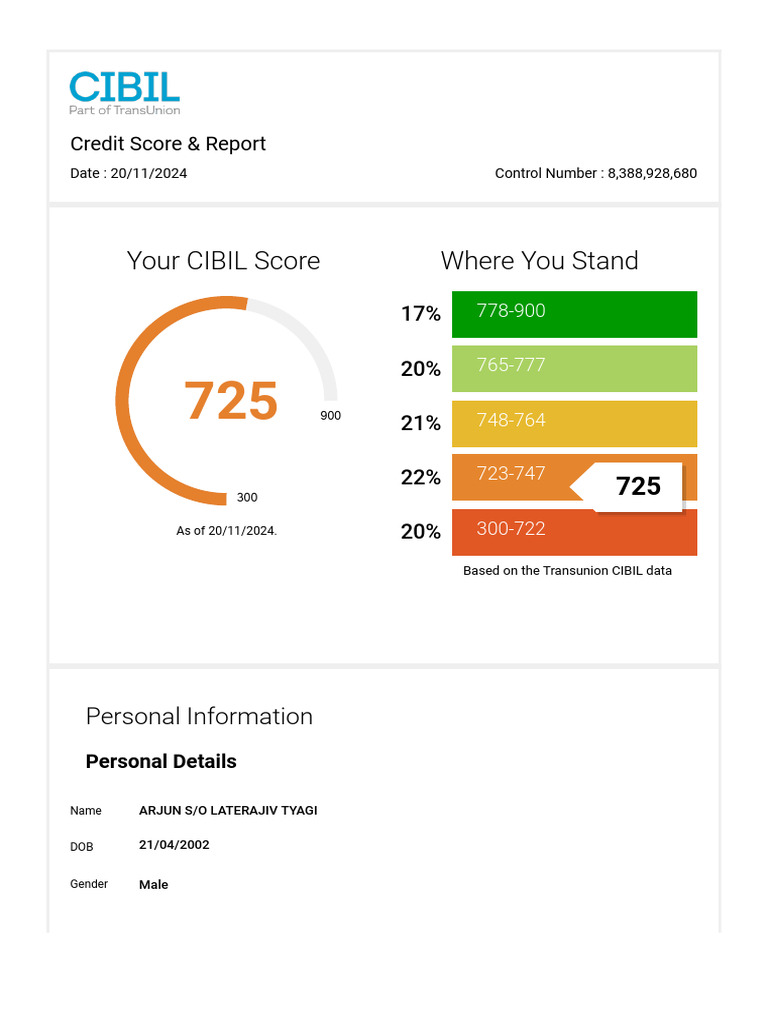
Task: Click the Based on the Transunion CIBIL data note
Action: 567,571
